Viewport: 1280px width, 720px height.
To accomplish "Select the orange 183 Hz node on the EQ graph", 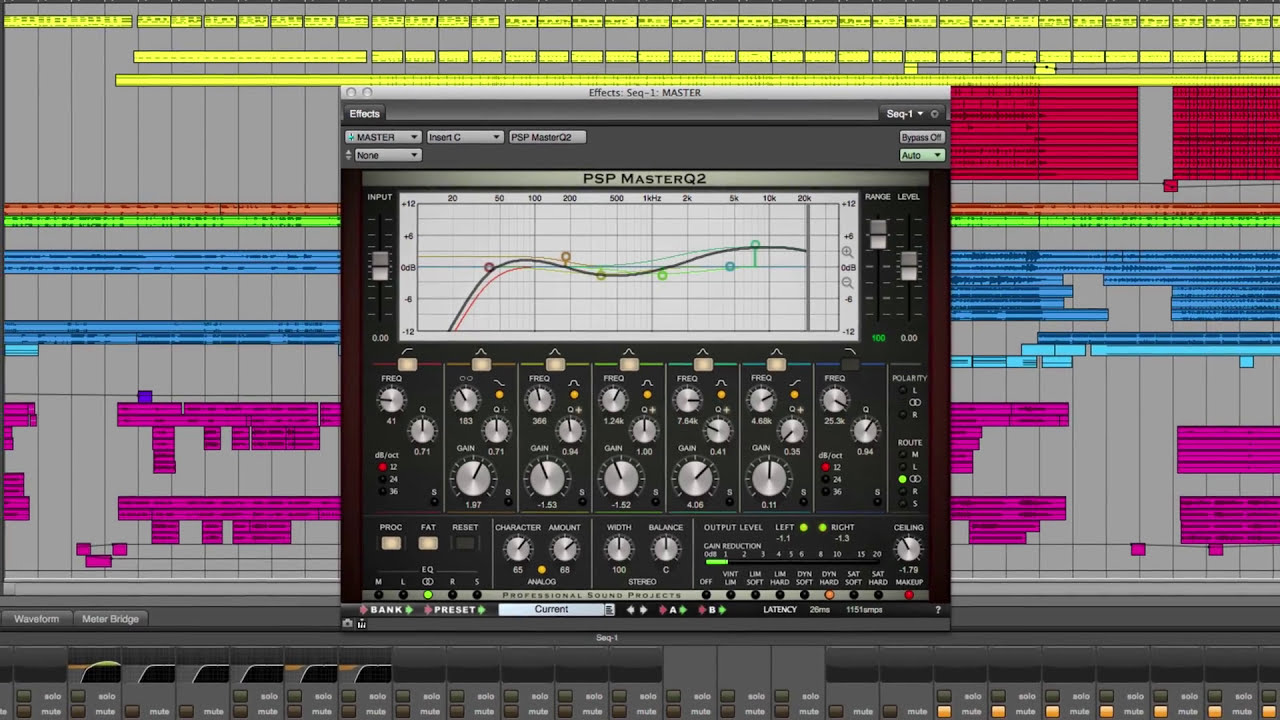I will point(566,258).
